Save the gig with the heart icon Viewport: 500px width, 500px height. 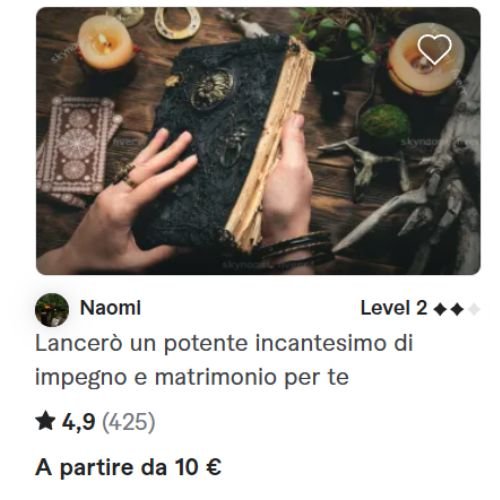point(434,49)
